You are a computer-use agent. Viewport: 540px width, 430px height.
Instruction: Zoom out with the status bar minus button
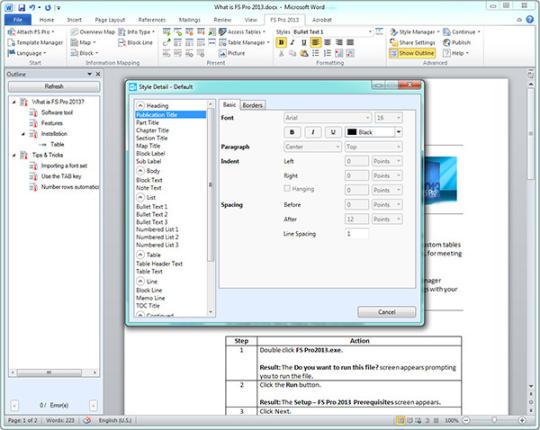tap(466, 420)
